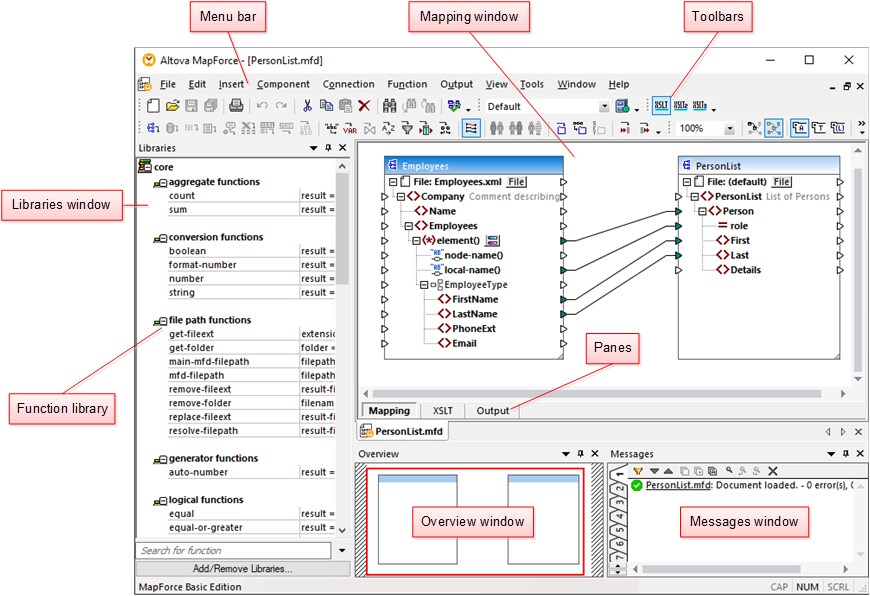The image size is (870, 596).
Task: Toggle Show Annotations button
Action: (799, 128)
